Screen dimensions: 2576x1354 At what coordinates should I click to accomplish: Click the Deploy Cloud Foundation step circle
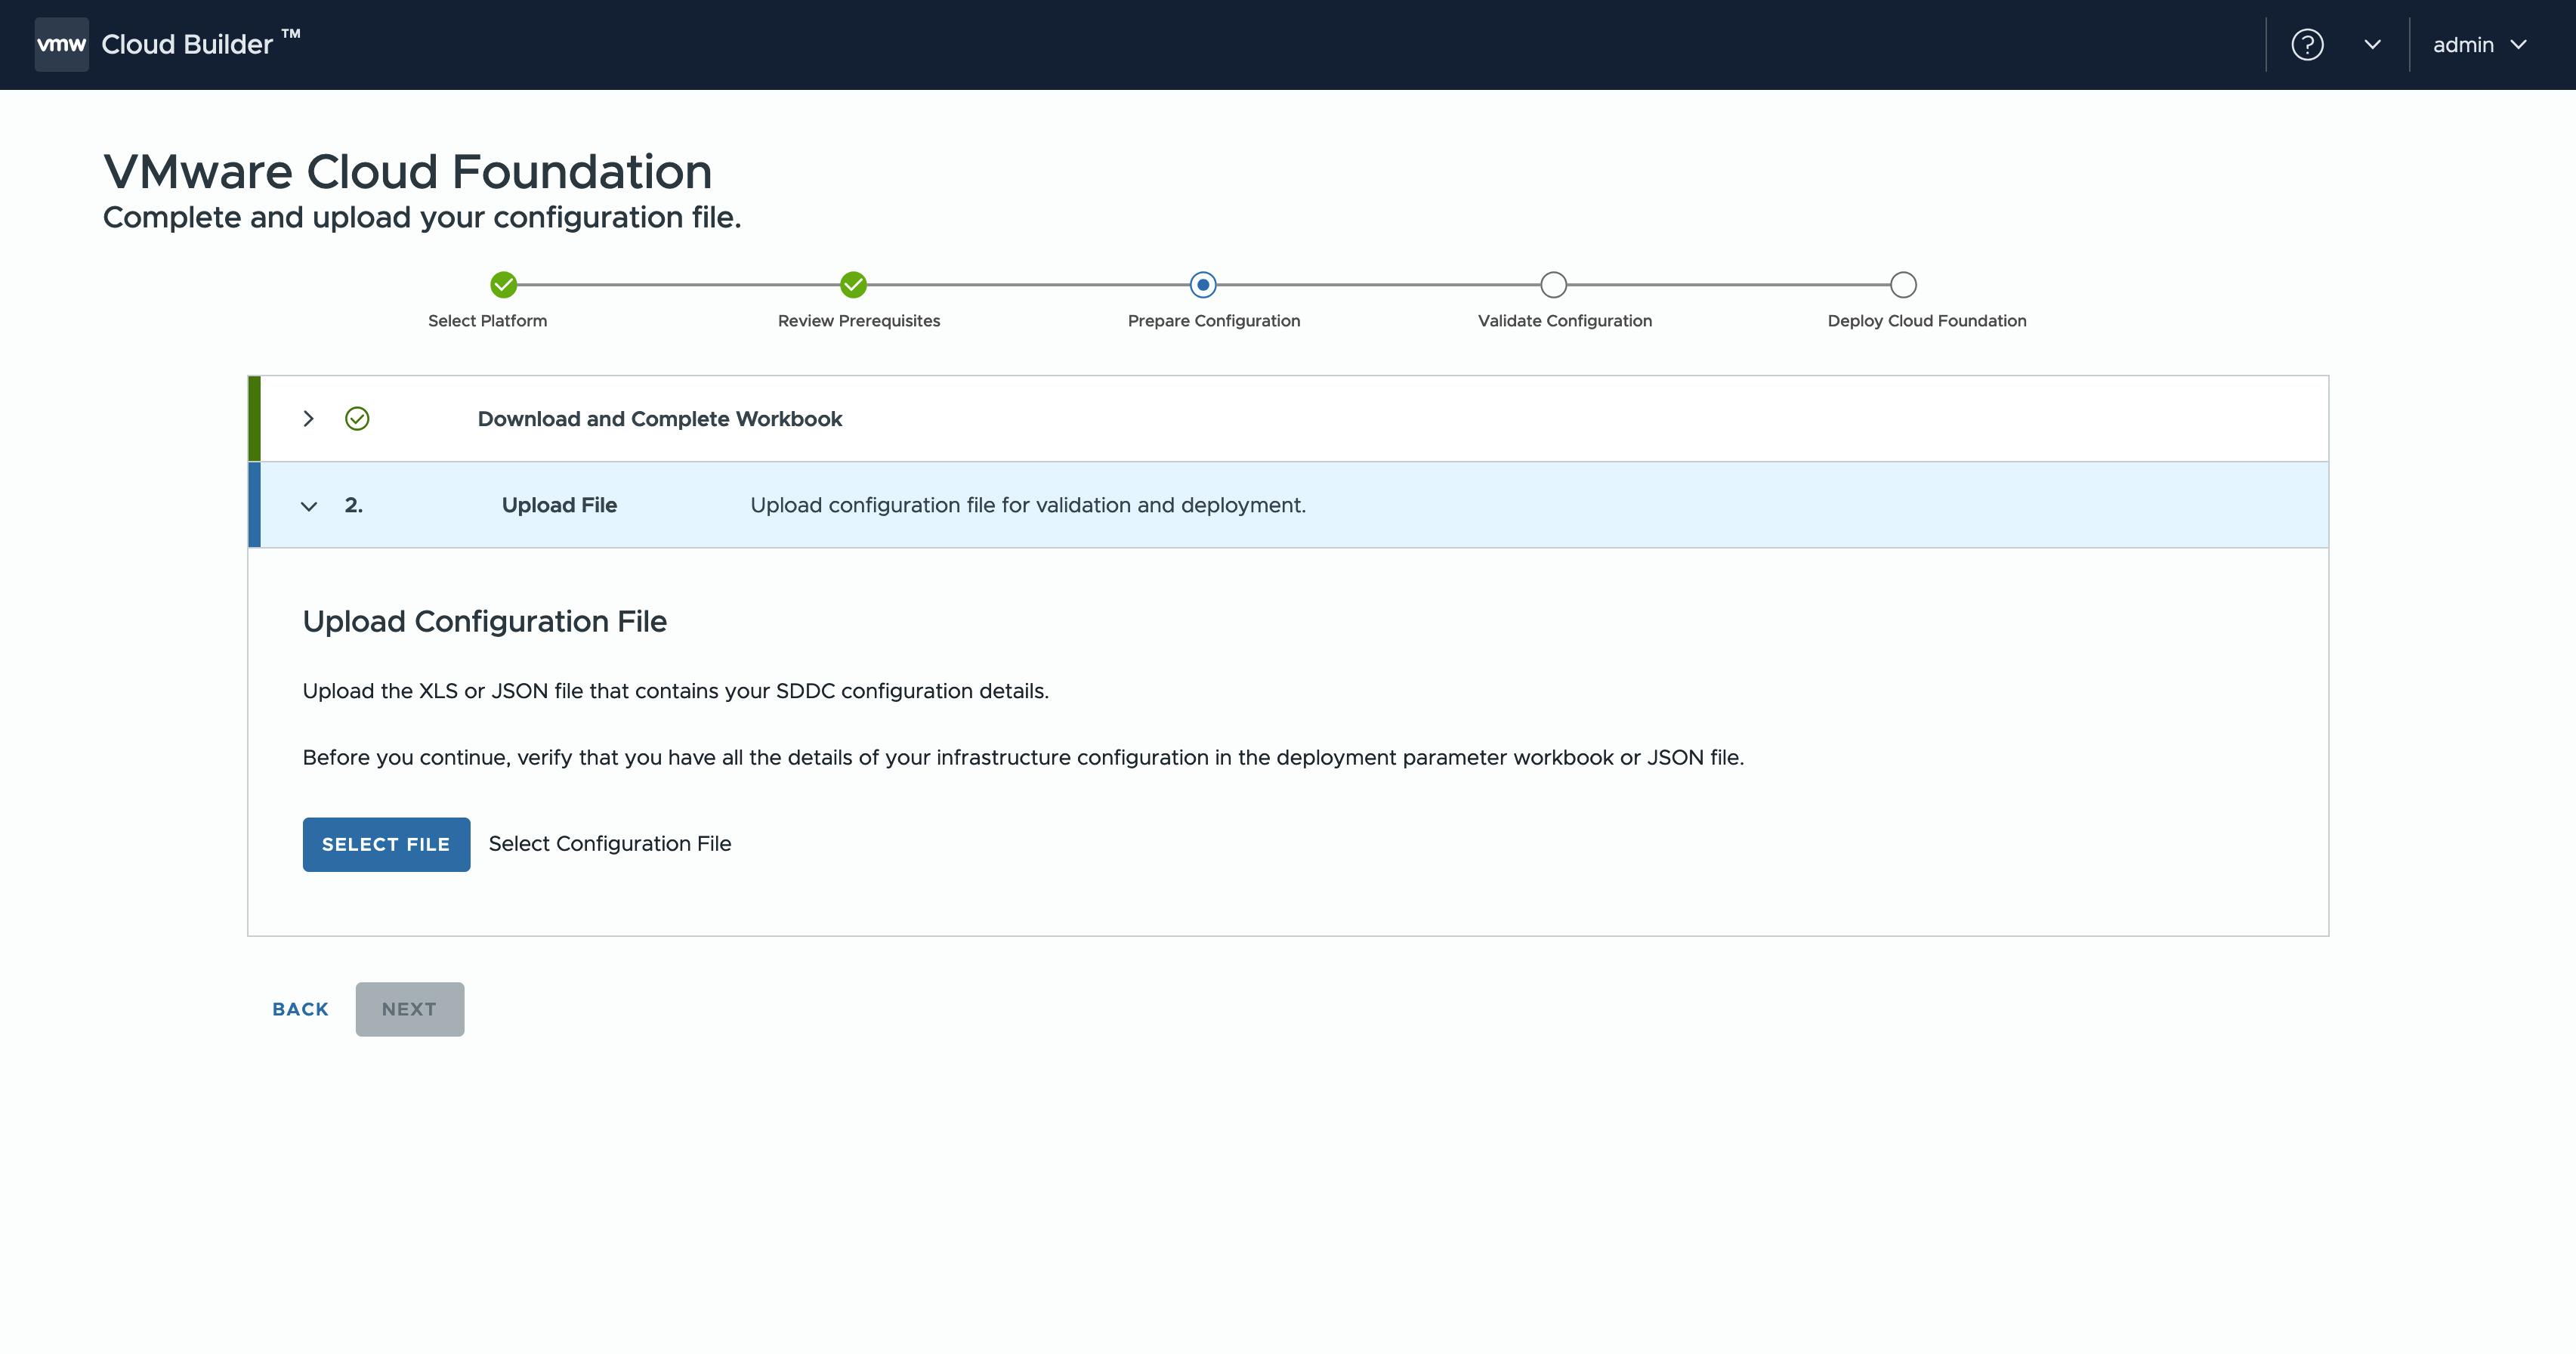(x=1903, y=285)
